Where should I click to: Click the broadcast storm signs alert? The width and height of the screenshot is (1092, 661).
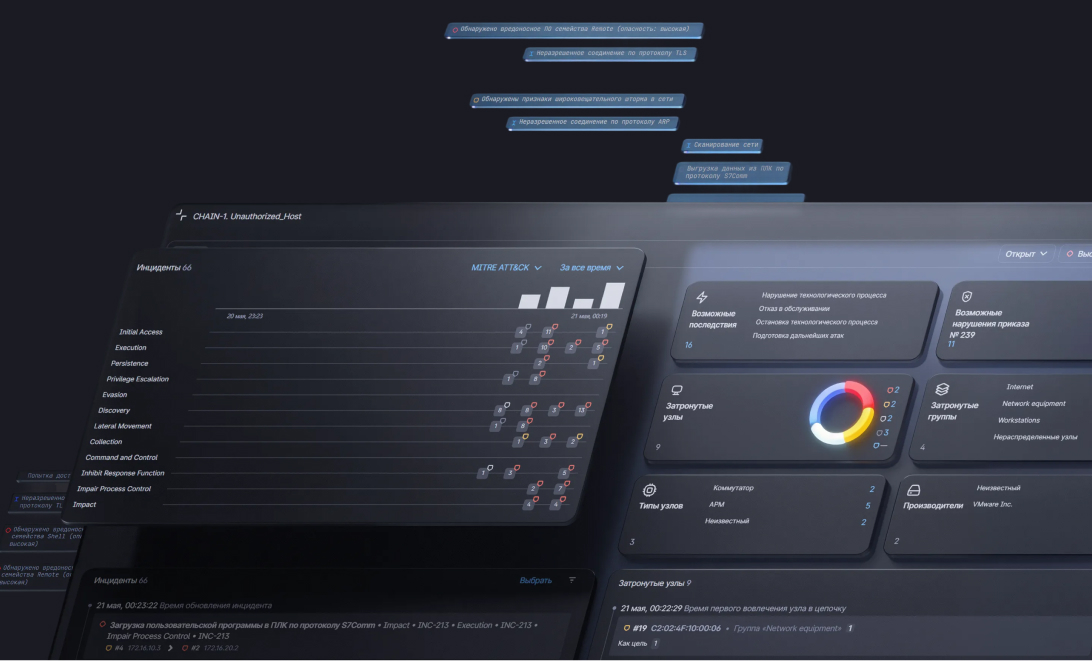click(x=577, y=100)
